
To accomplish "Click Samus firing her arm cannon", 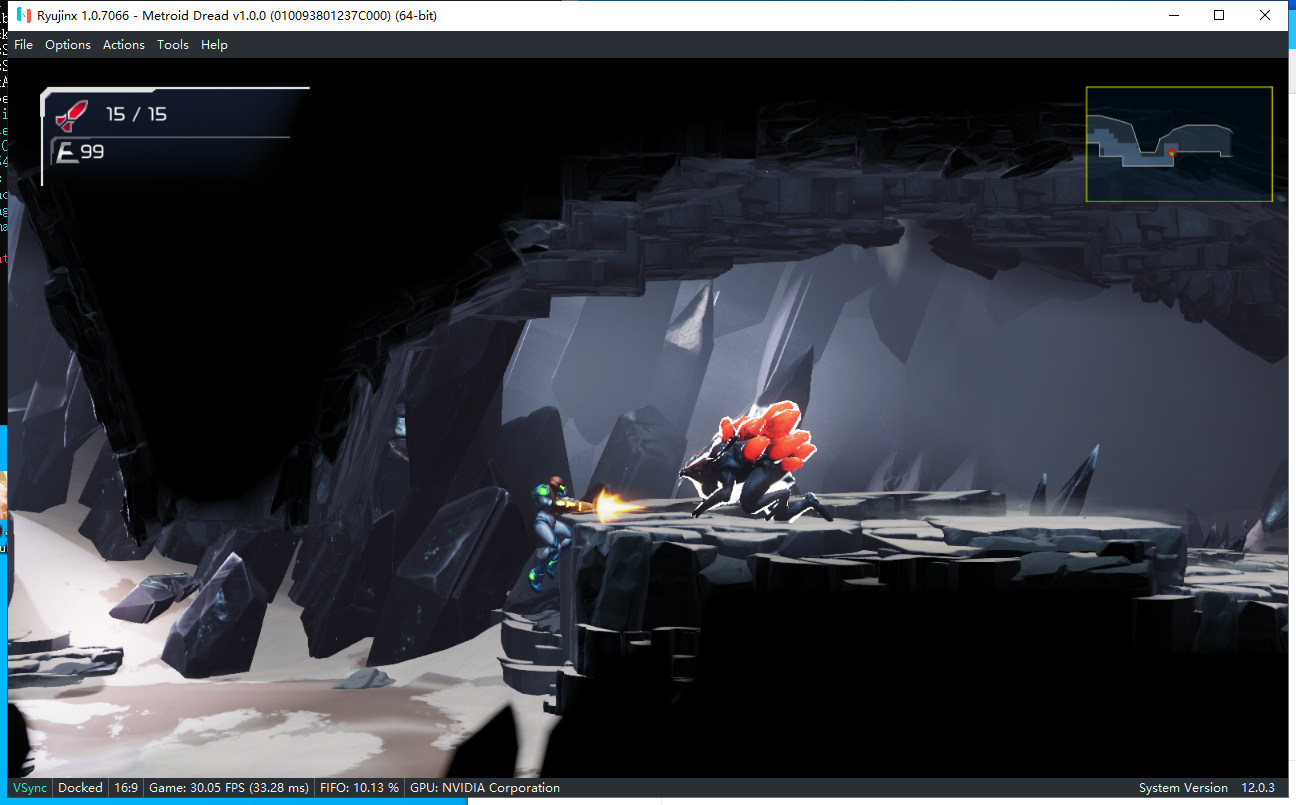I will [550, 528].
